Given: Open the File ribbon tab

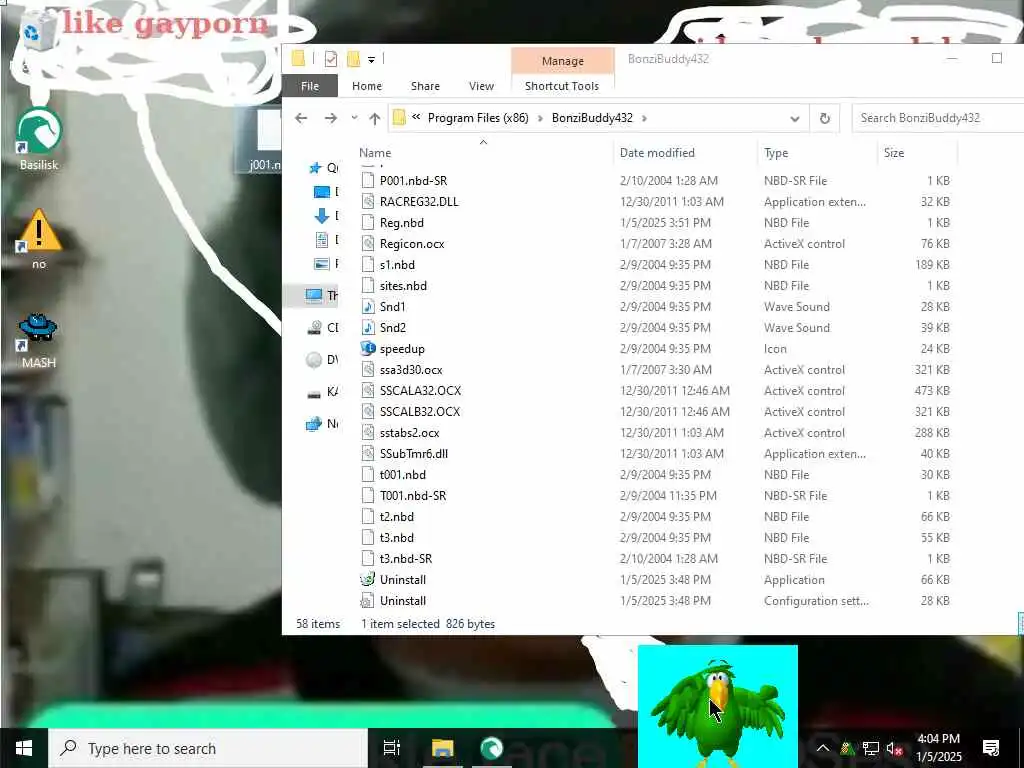Looking at the screenshot, I should pyautogui.click(x=310, y=86).
